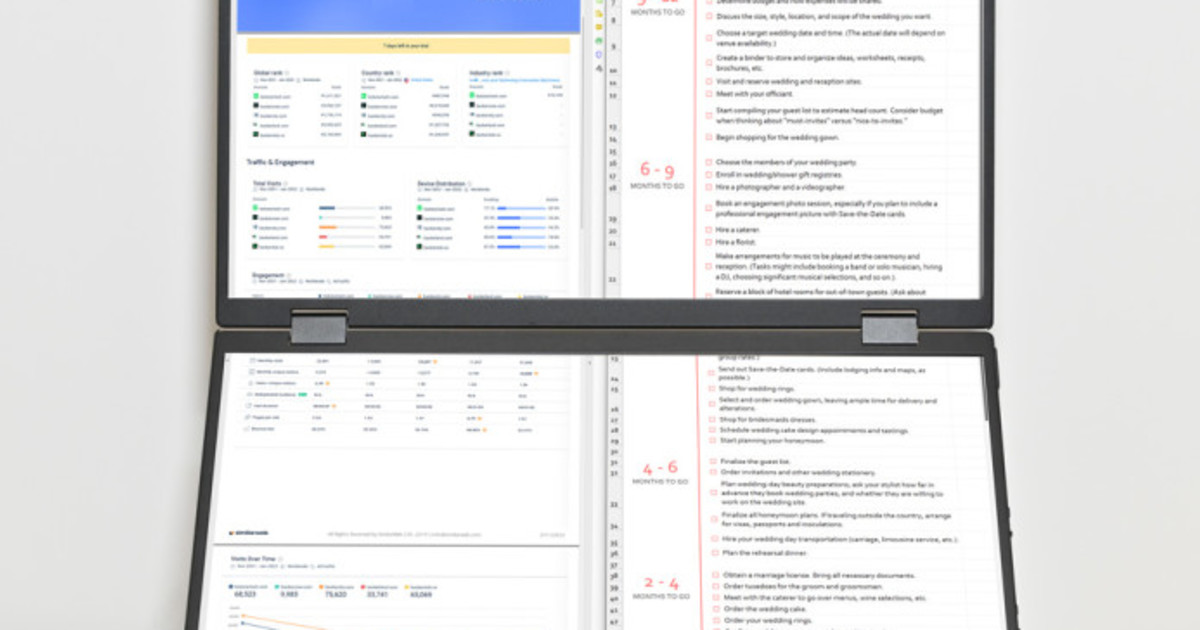Viewport: 1200px width, 630px height.
Task: Click the yellow trial days remaining banner
Action: (x=408, y=46)
